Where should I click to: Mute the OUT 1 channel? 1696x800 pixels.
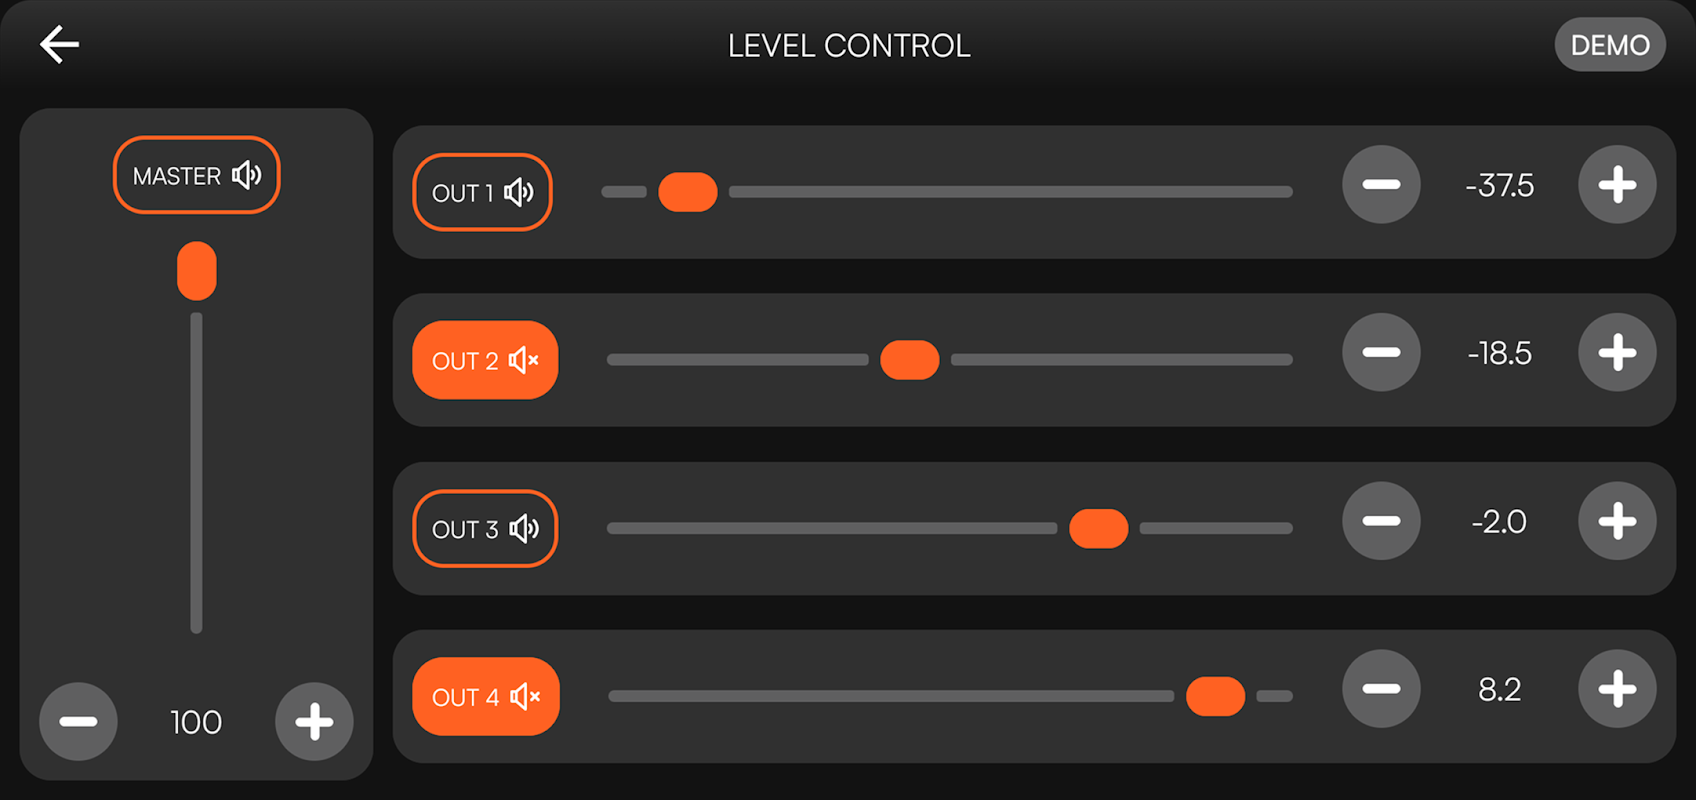pos(483,192)
